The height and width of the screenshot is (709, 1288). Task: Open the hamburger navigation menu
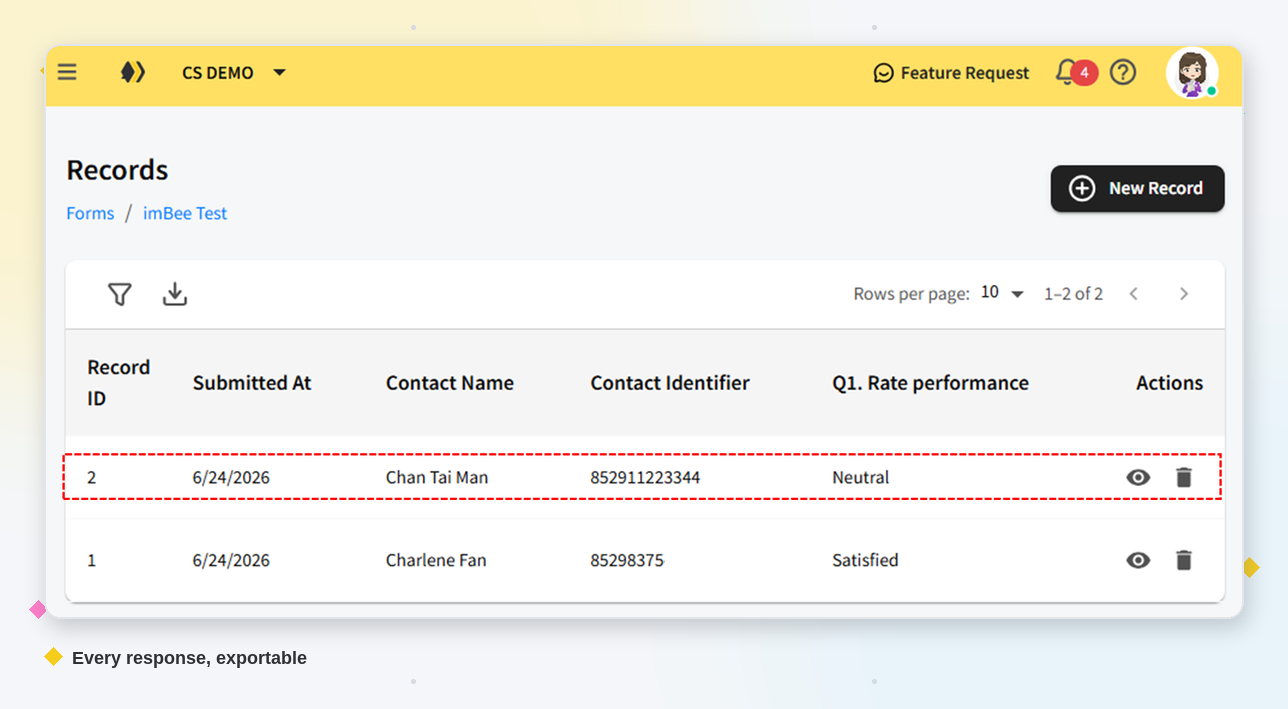(67, 72)
